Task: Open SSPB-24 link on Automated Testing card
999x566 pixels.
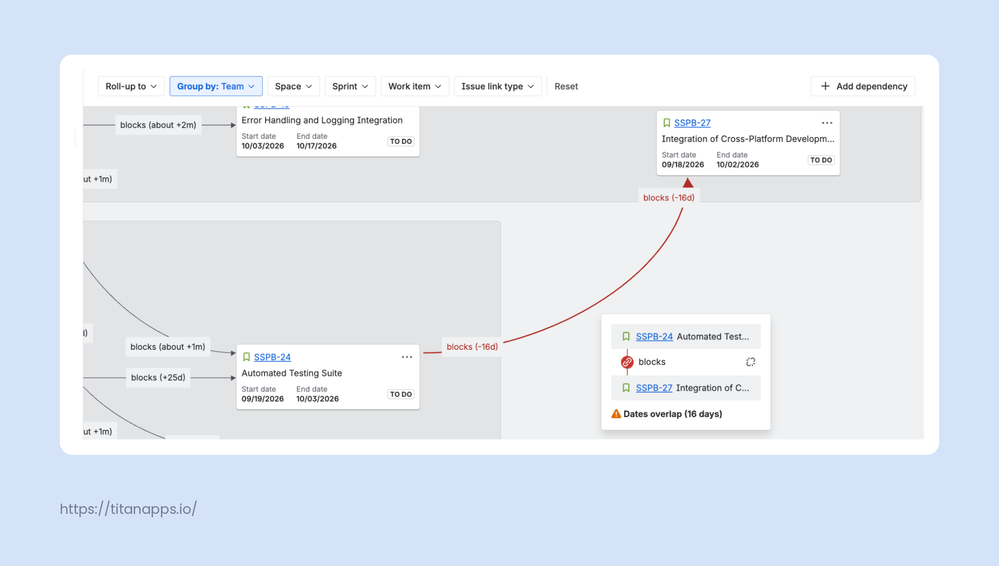Action: click(x=272, y=357)
